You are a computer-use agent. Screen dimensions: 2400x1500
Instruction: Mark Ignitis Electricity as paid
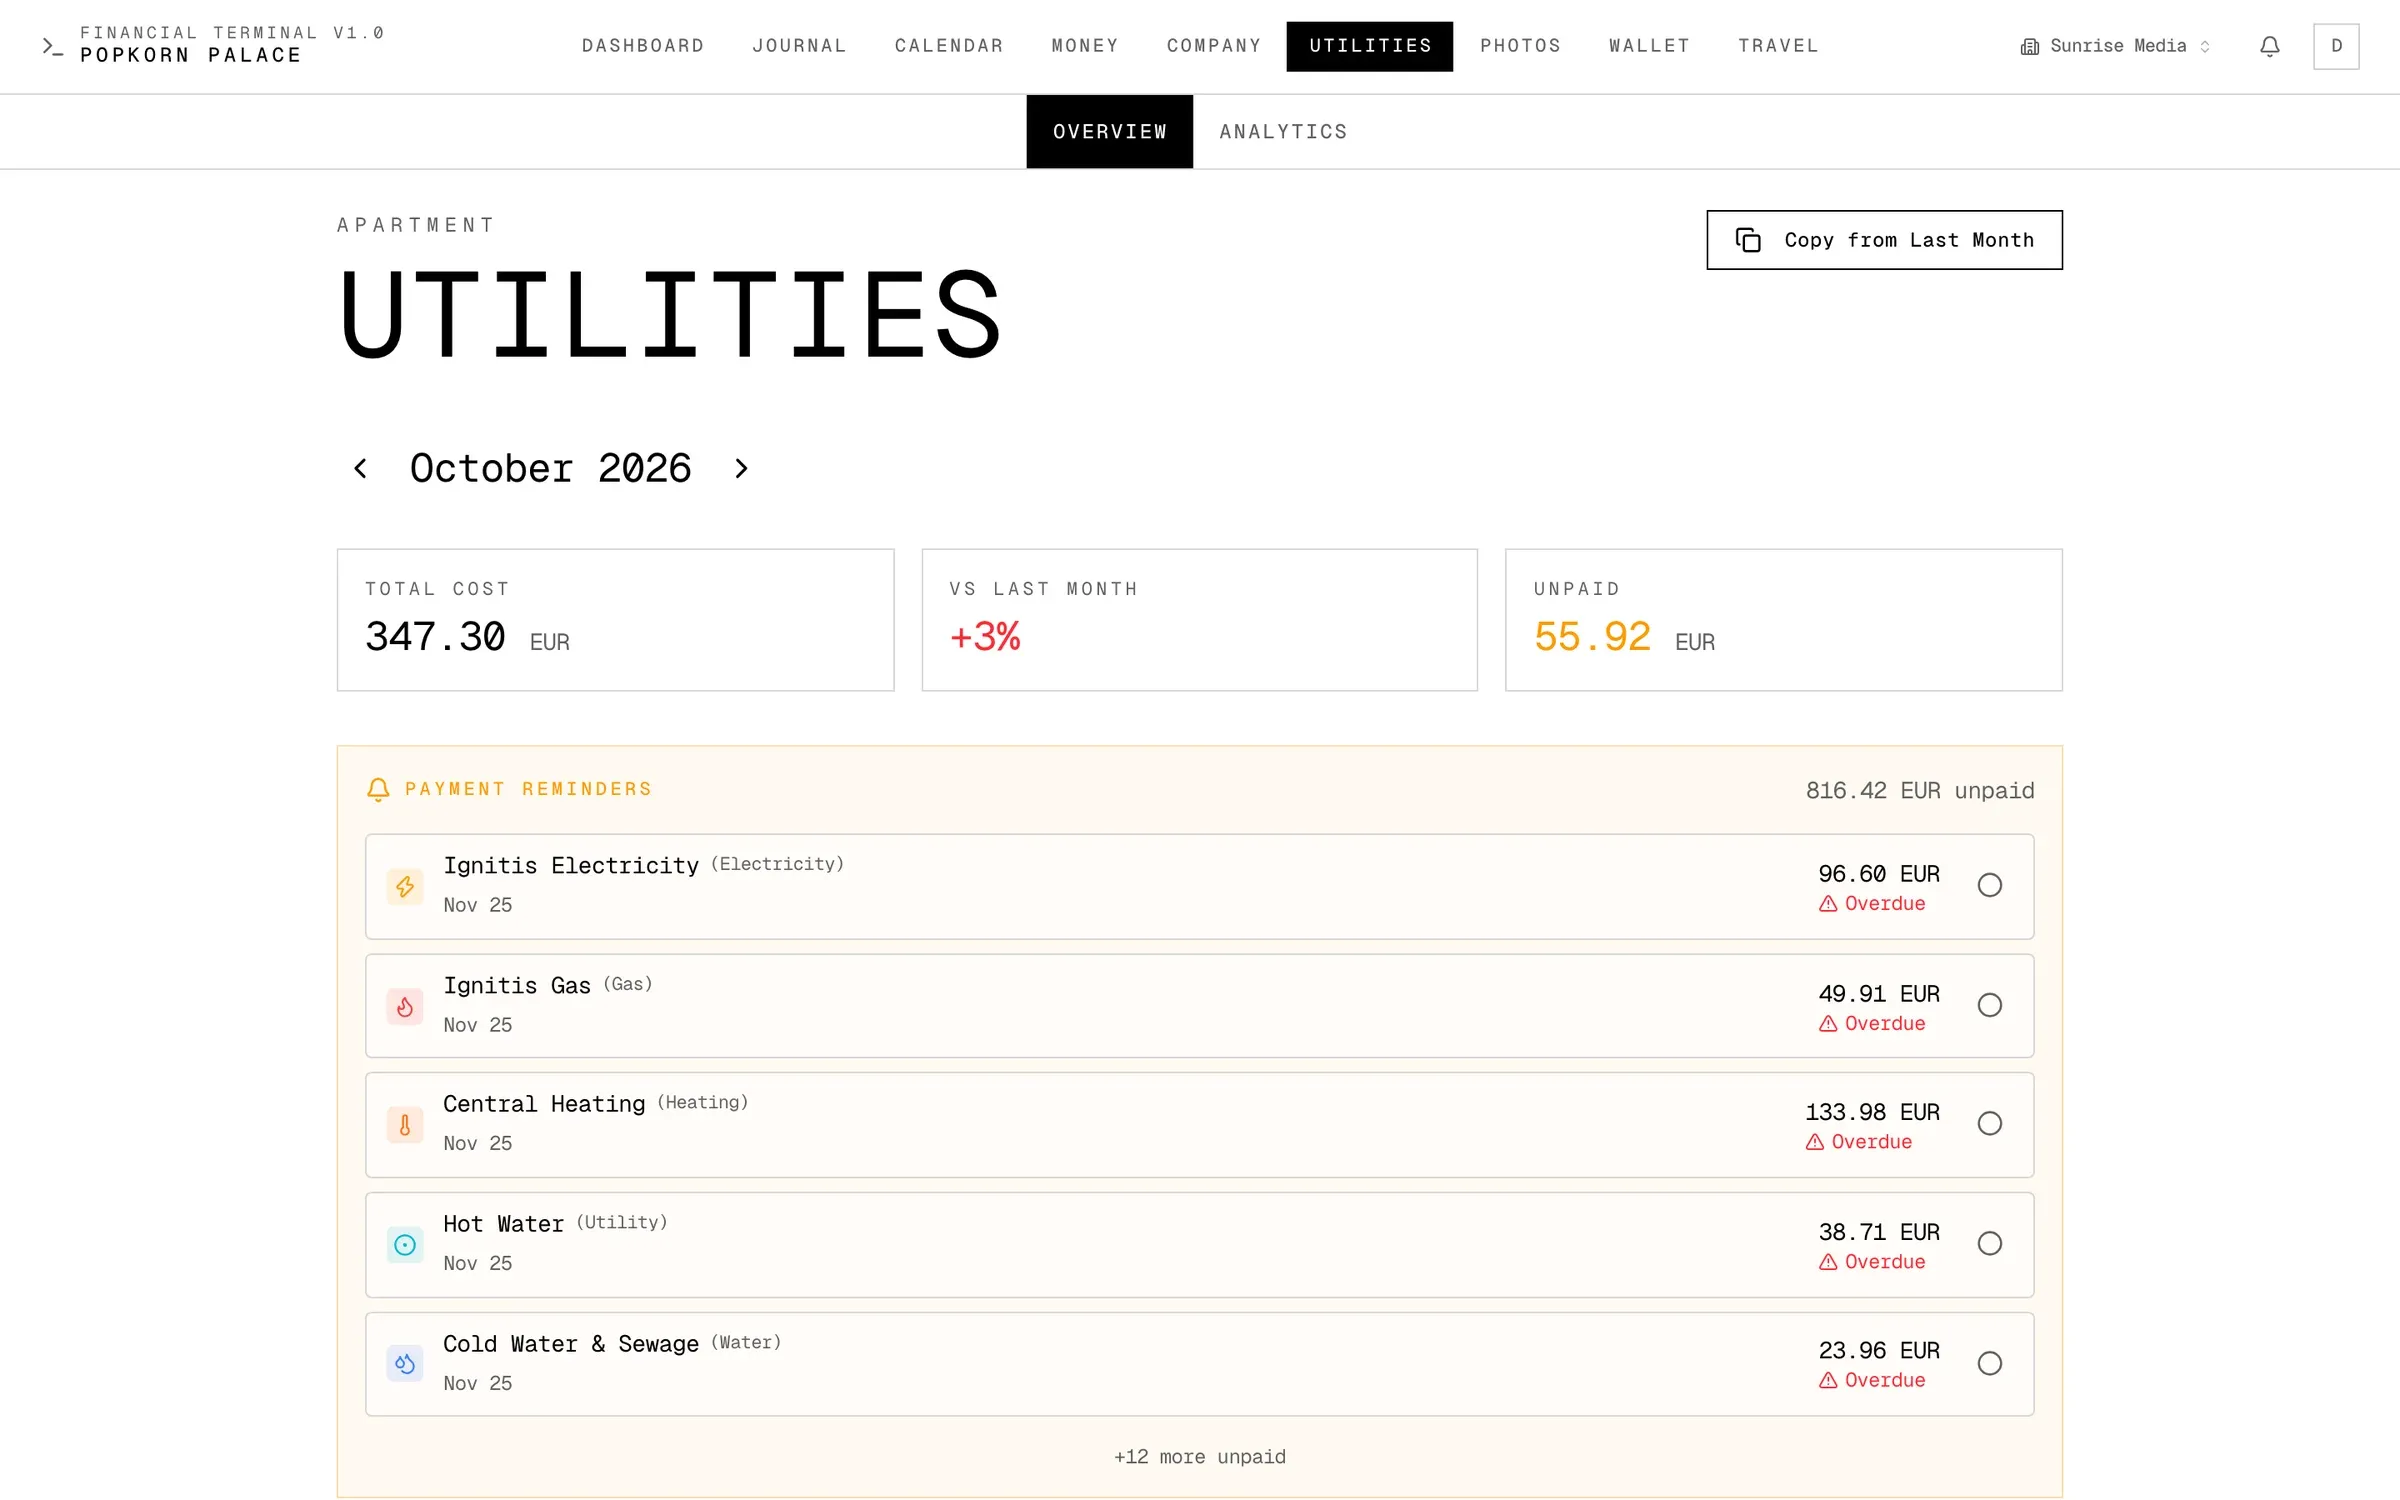[x=1990, y=885]
